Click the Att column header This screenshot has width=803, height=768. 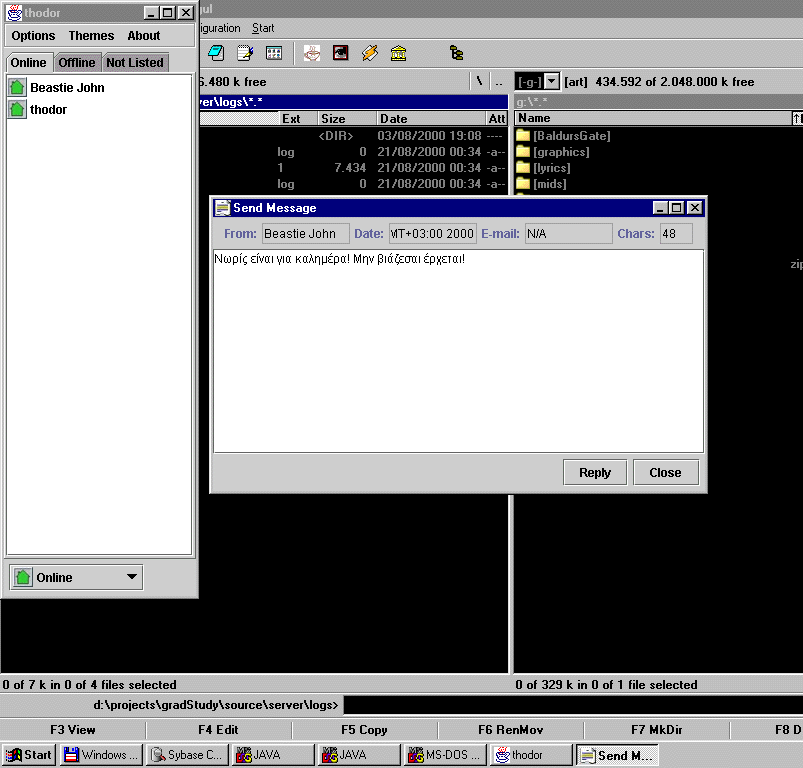497,119
